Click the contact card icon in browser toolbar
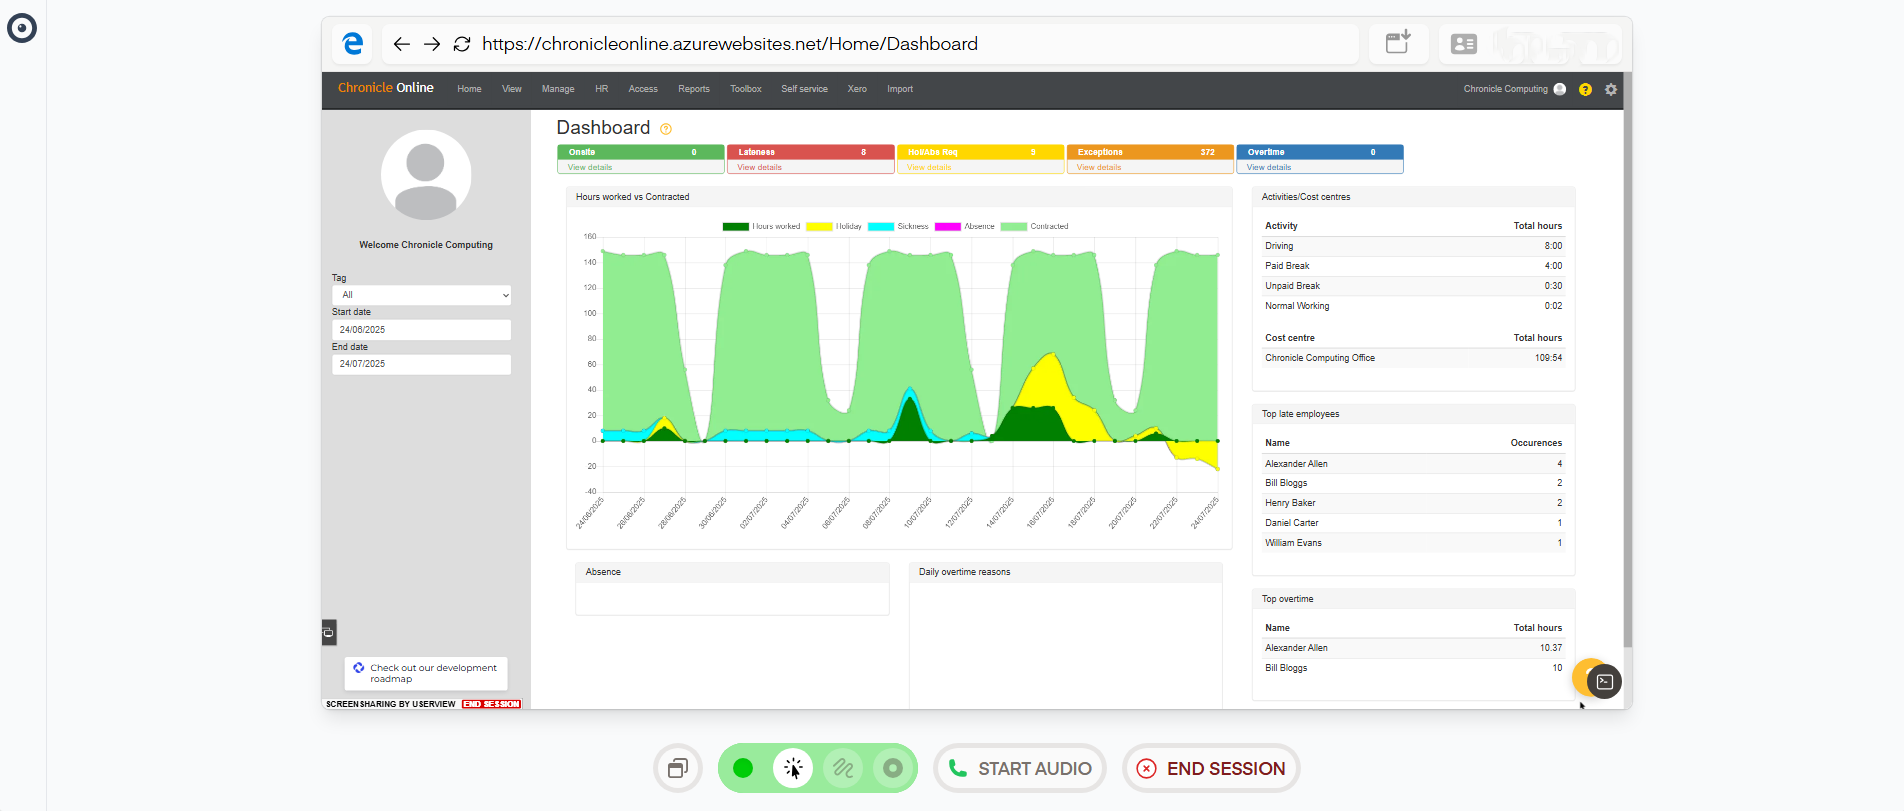Viewport: 1904px width, 811px height. [x=1463, y=44]
